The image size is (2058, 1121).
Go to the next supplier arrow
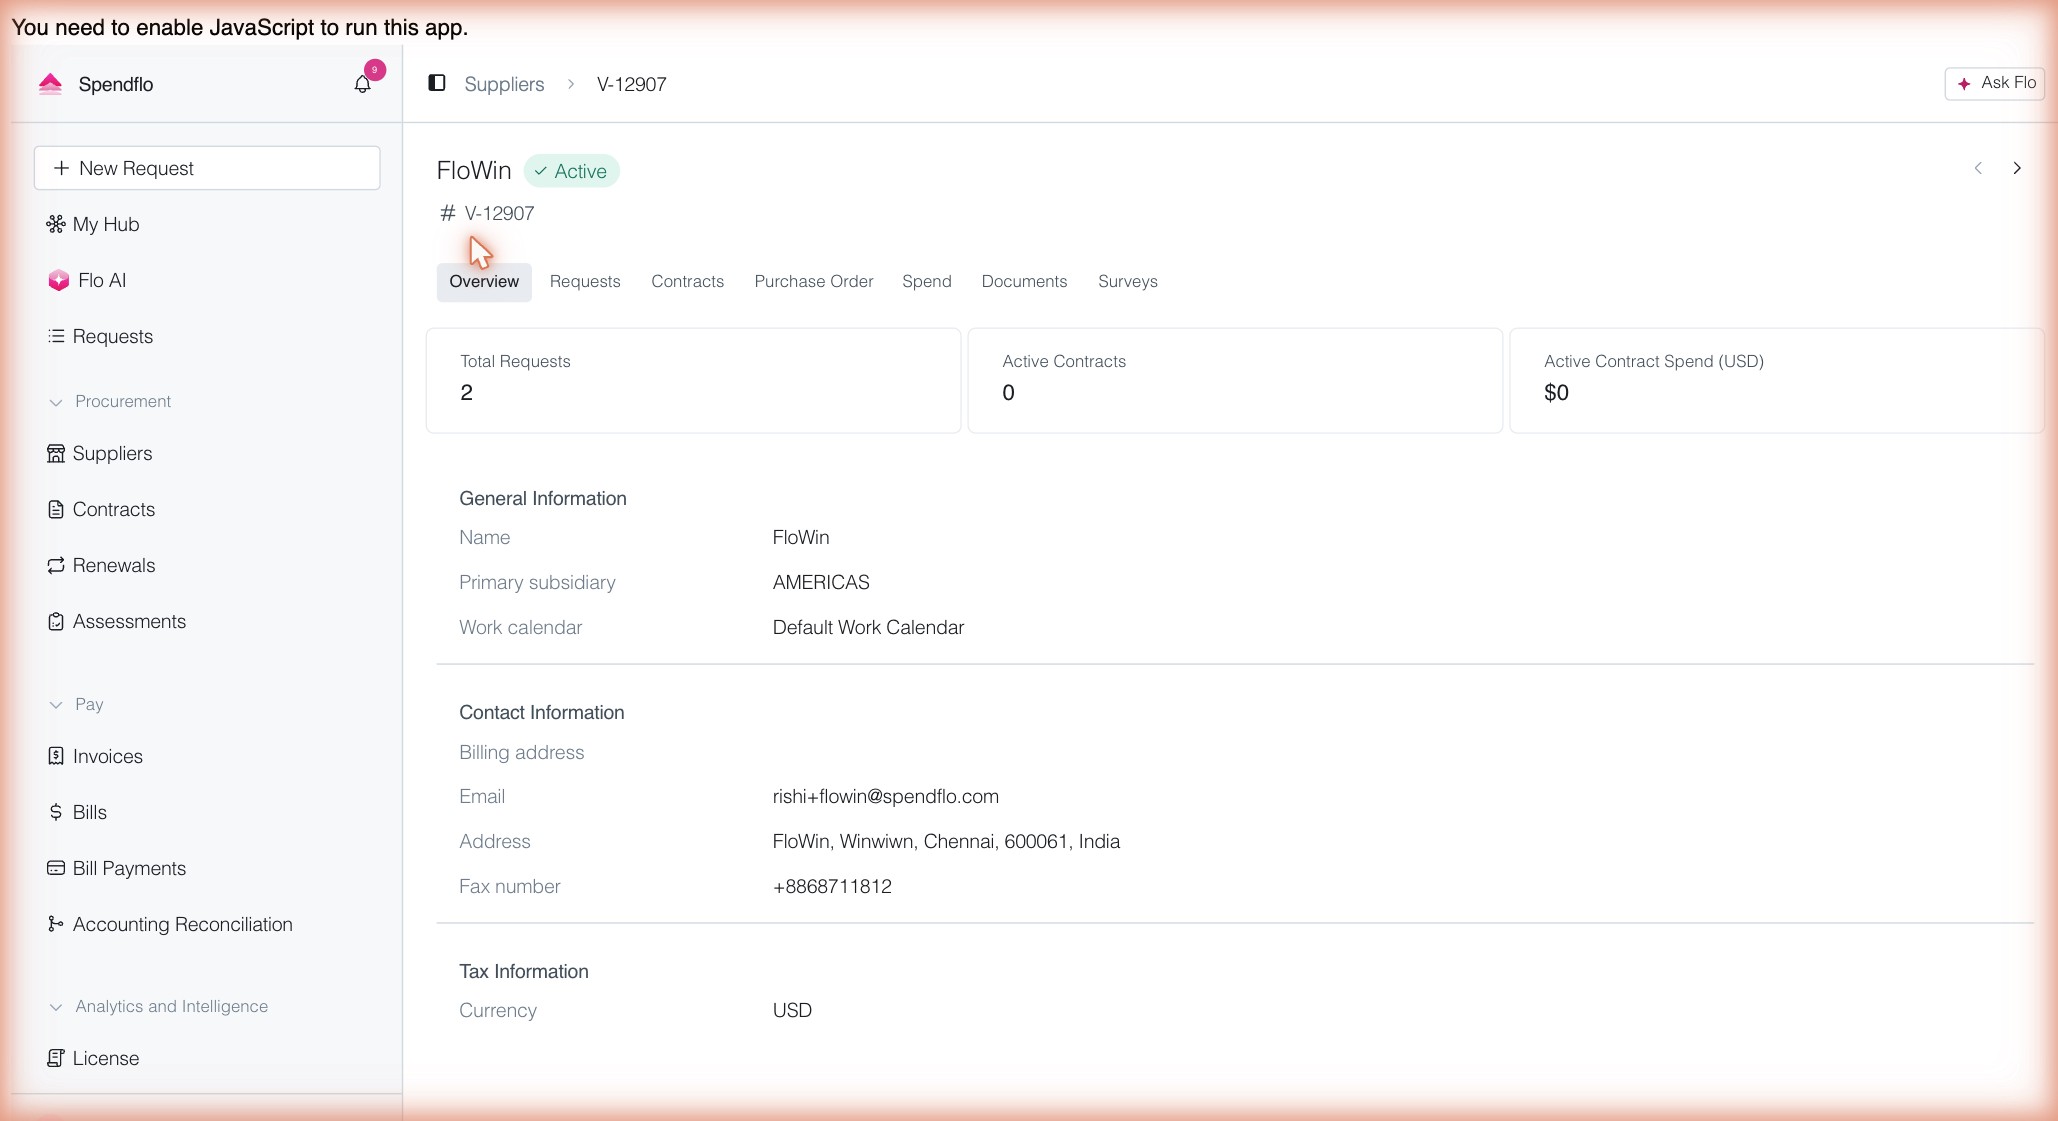click(2017, 168)
